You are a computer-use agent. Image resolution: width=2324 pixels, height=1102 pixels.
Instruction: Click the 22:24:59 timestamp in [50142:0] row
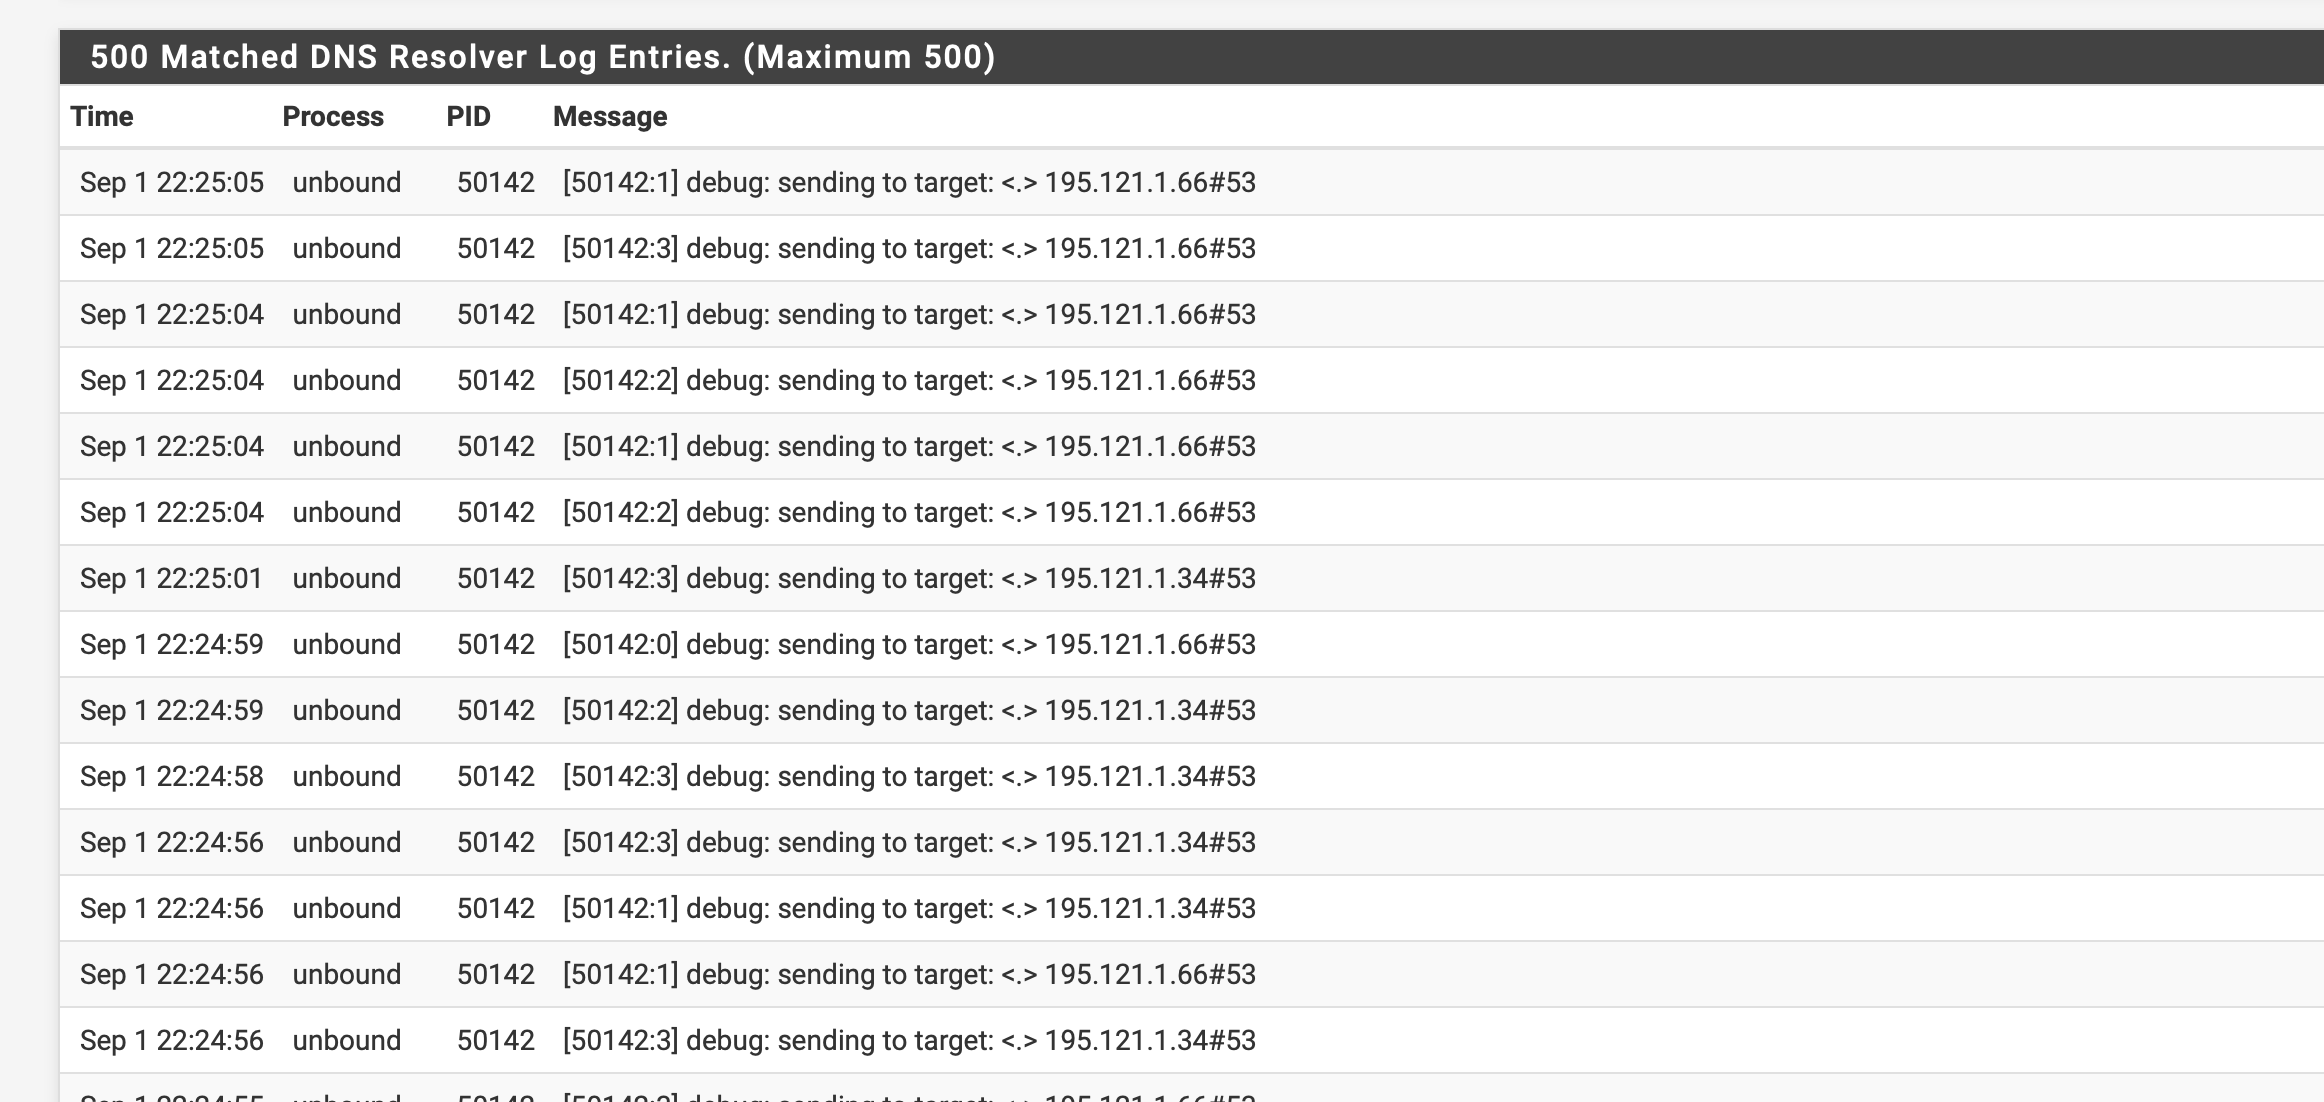click(x=172, y=644)
